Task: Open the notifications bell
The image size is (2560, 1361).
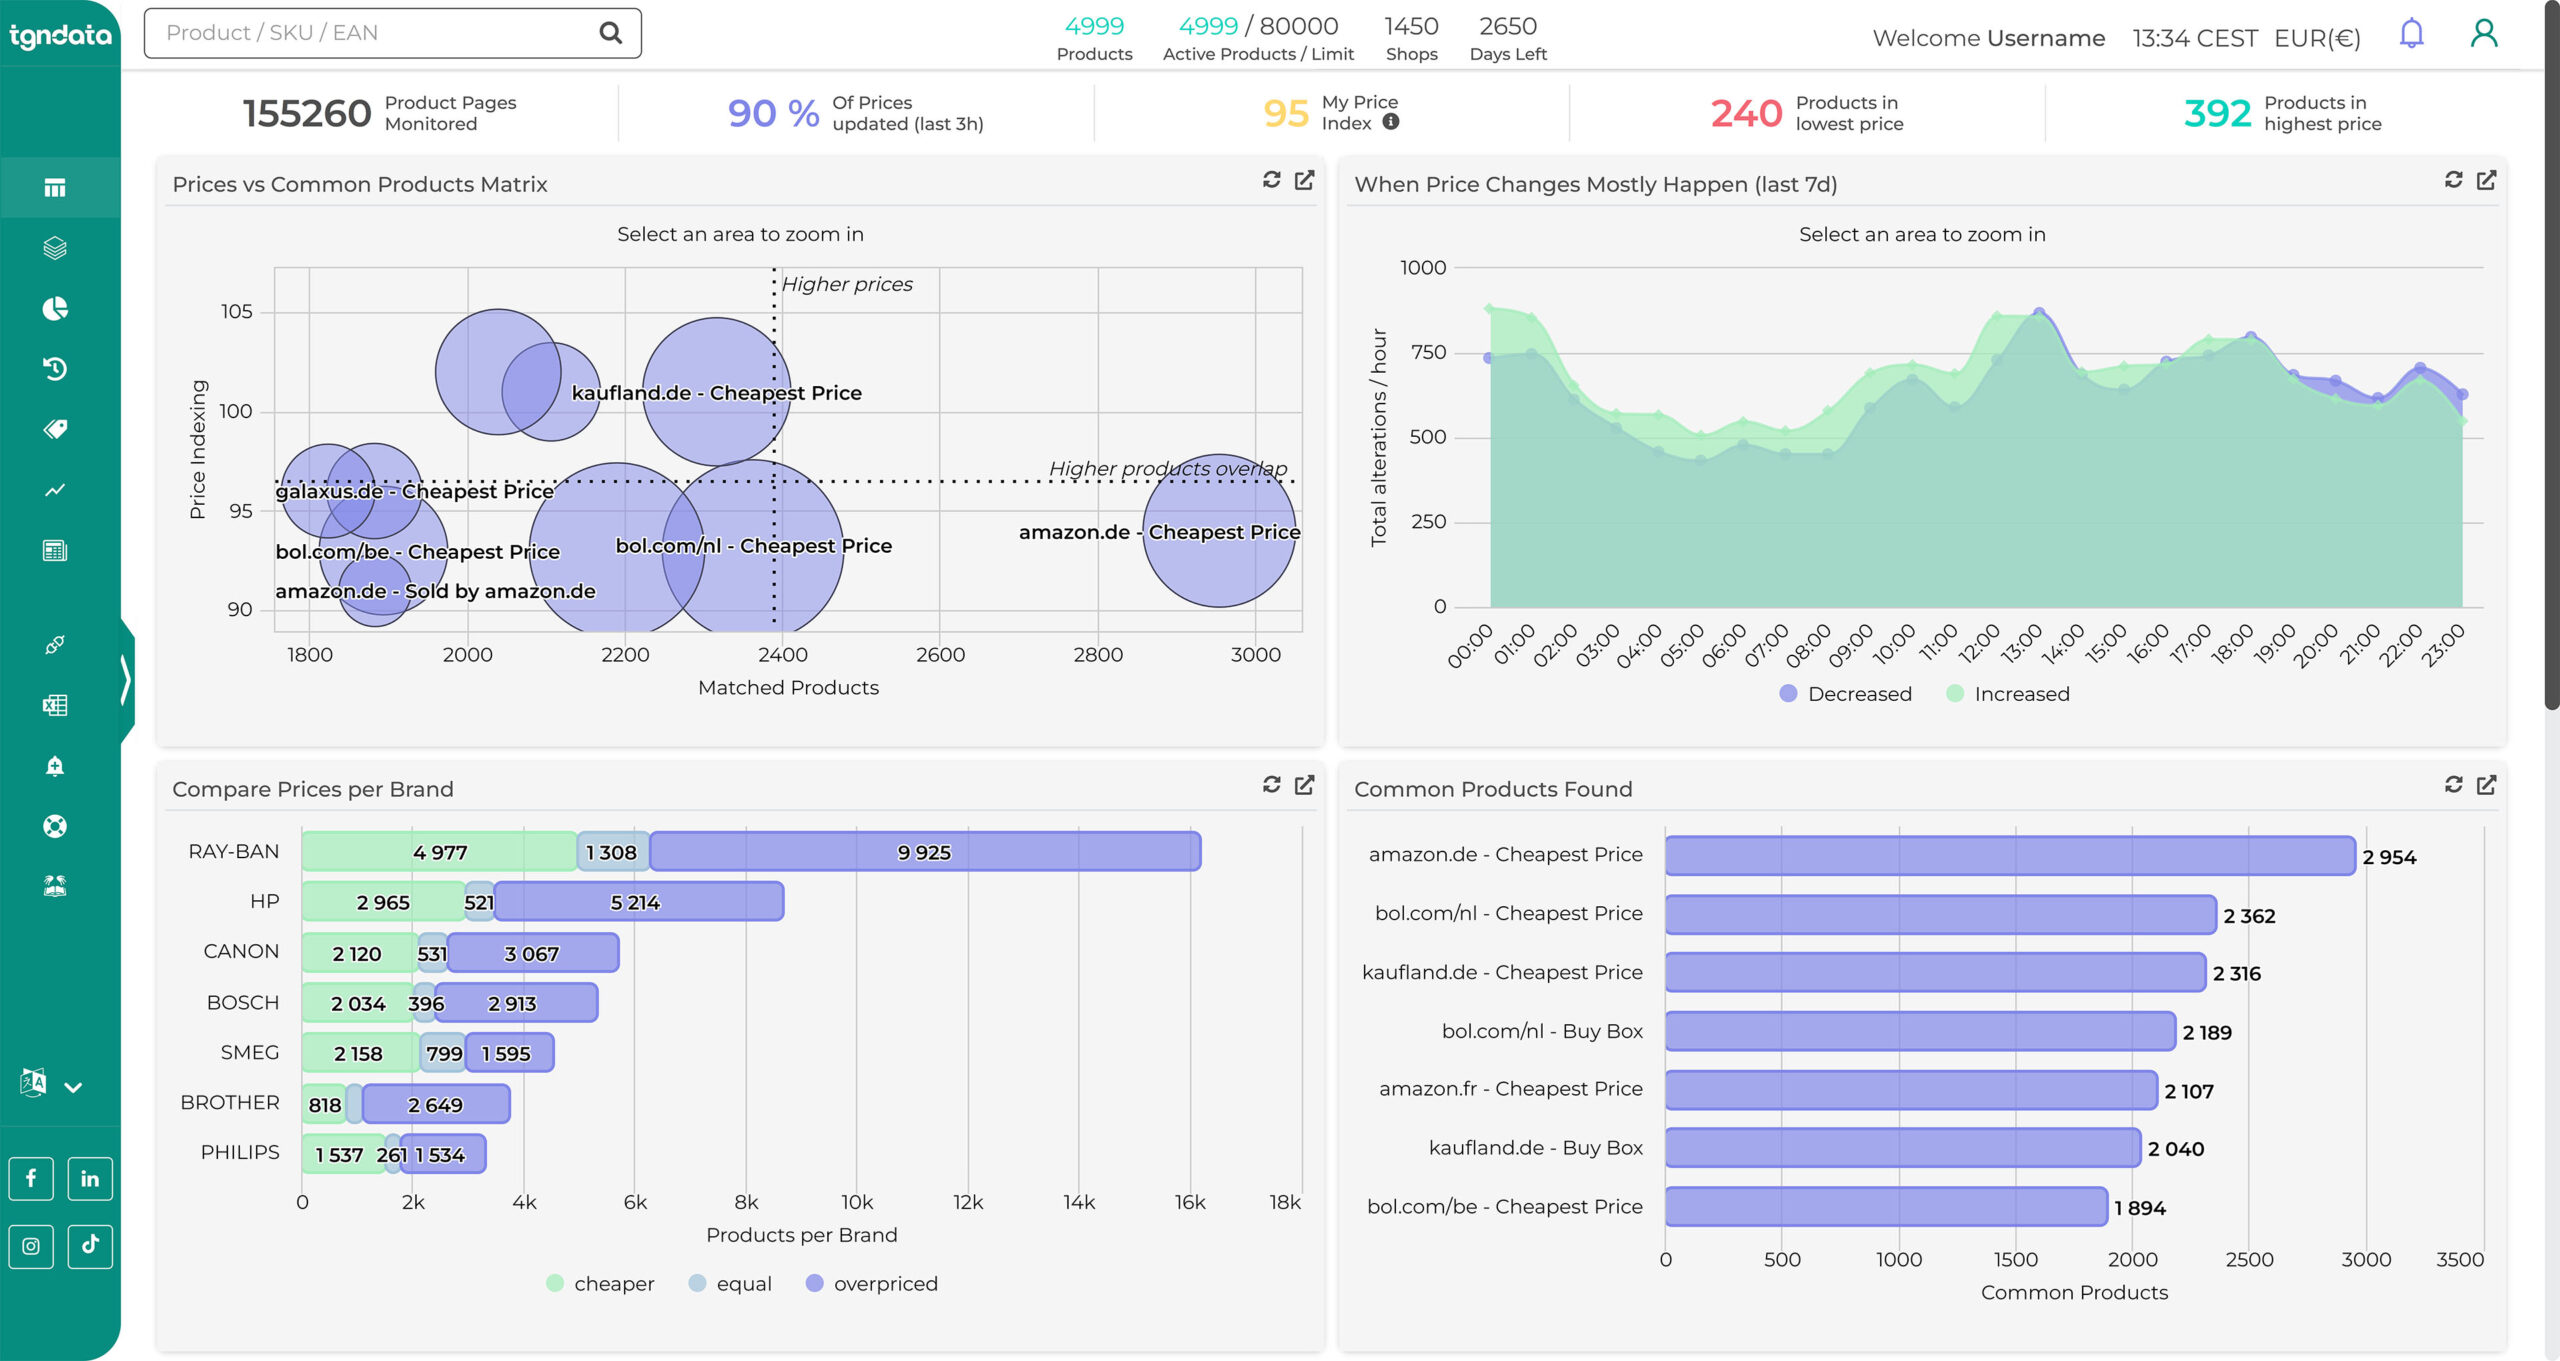Action: point(2411,34)
